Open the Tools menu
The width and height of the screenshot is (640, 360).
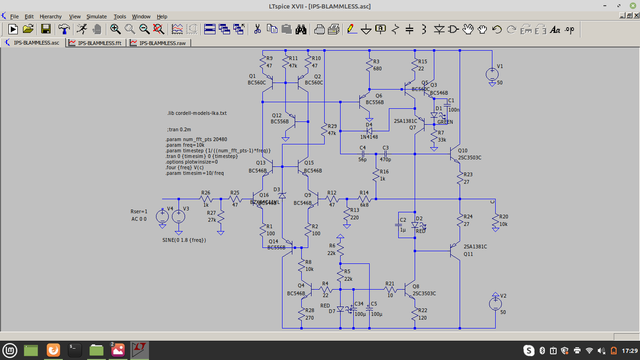[x=120, y=16]
